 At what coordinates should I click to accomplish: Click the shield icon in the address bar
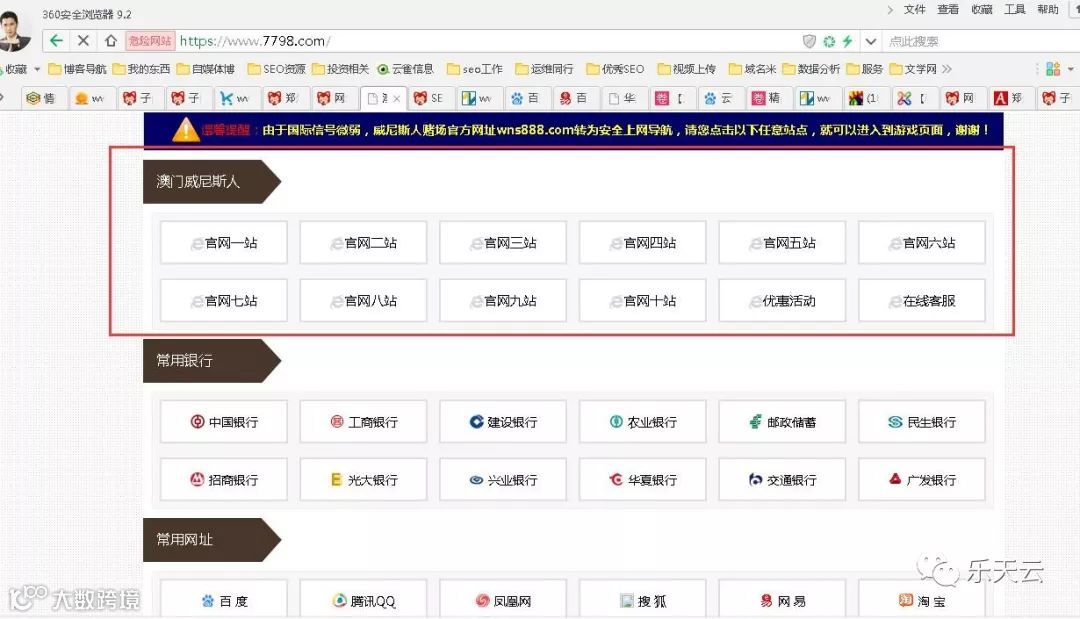click(809, 41)
